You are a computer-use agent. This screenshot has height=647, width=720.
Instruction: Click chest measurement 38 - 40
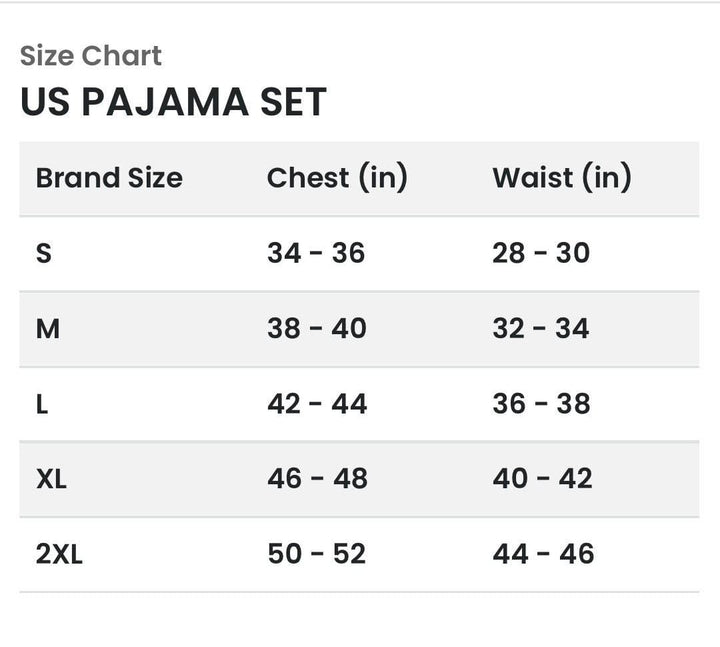coord(316,328)
